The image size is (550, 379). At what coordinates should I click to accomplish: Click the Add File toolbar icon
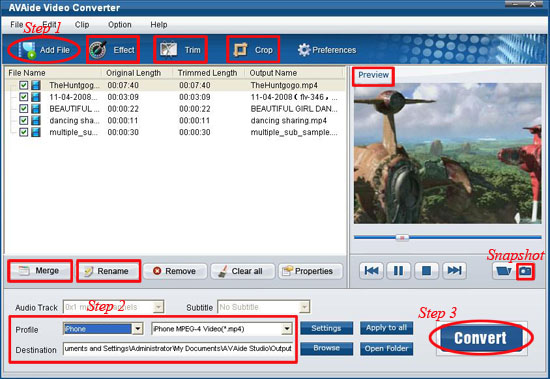(x=27, y=50)
